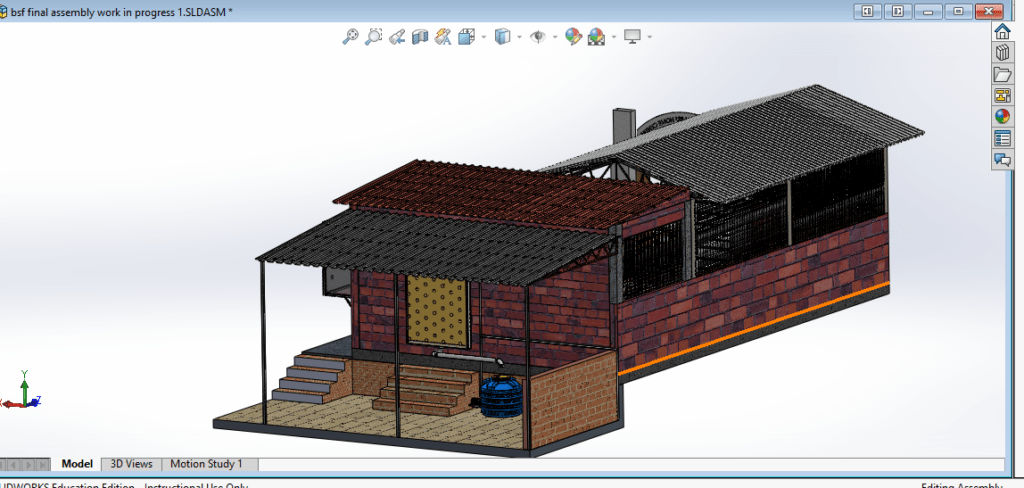This screenshot has width=1024, height=488.
Task: Click the Edit Appearance icon
Action: click(573, 37)
